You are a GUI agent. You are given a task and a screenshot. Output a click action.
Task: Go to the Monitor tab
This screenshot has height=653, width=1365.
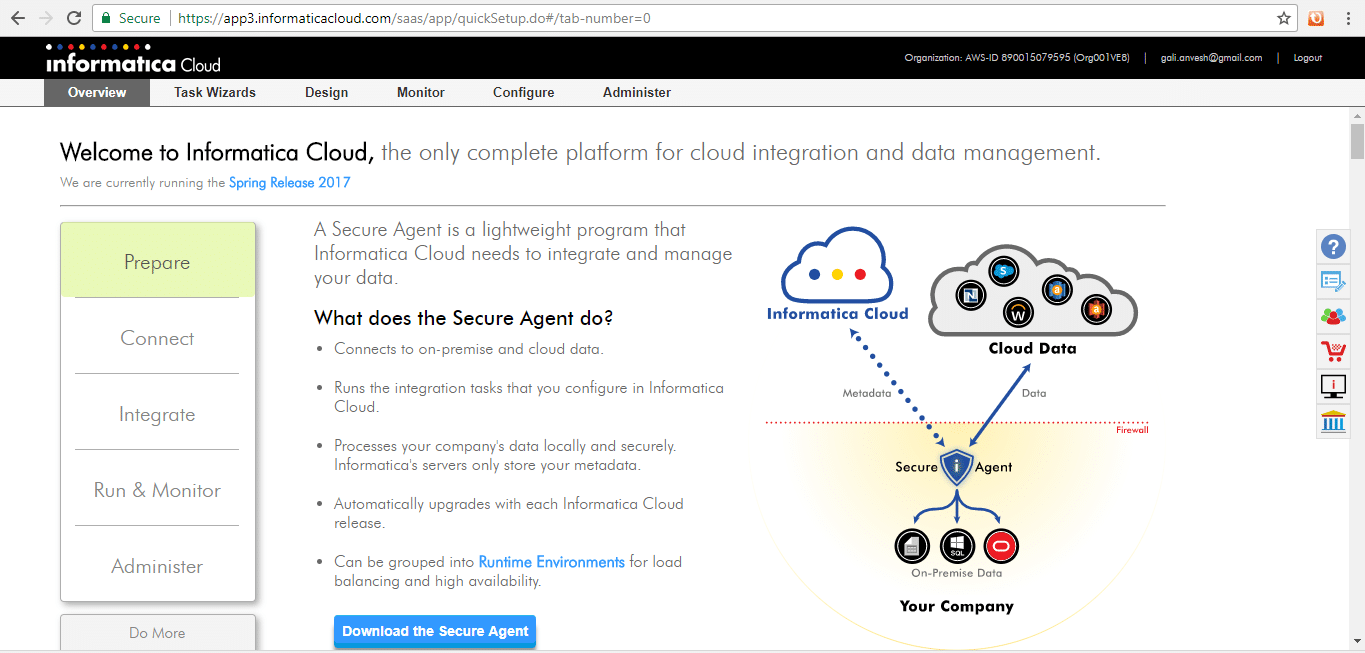coord(421,92)
